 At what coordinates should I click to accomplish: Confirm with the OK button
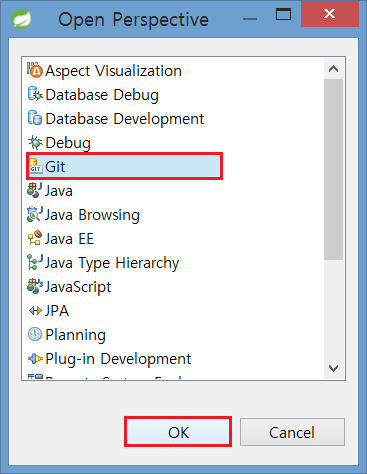(x=178, y=432)
